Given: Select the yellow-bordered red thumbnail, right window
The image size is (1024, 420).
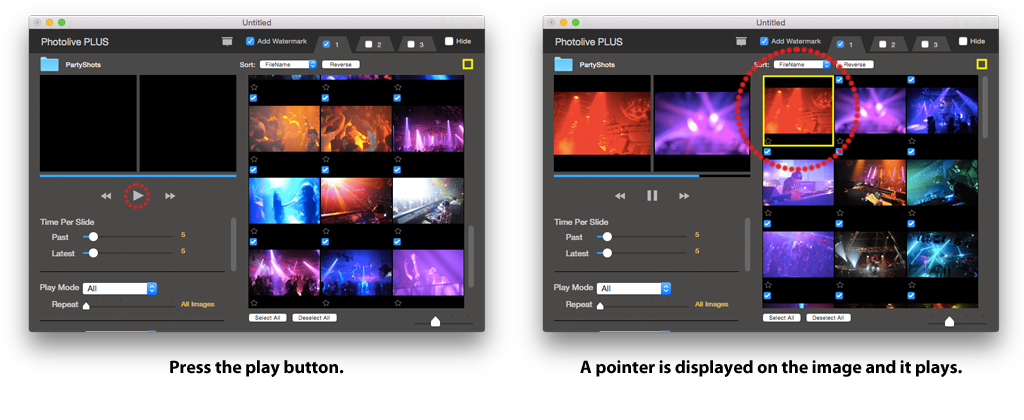Looking at the screenshot, I should coord(798,111).
